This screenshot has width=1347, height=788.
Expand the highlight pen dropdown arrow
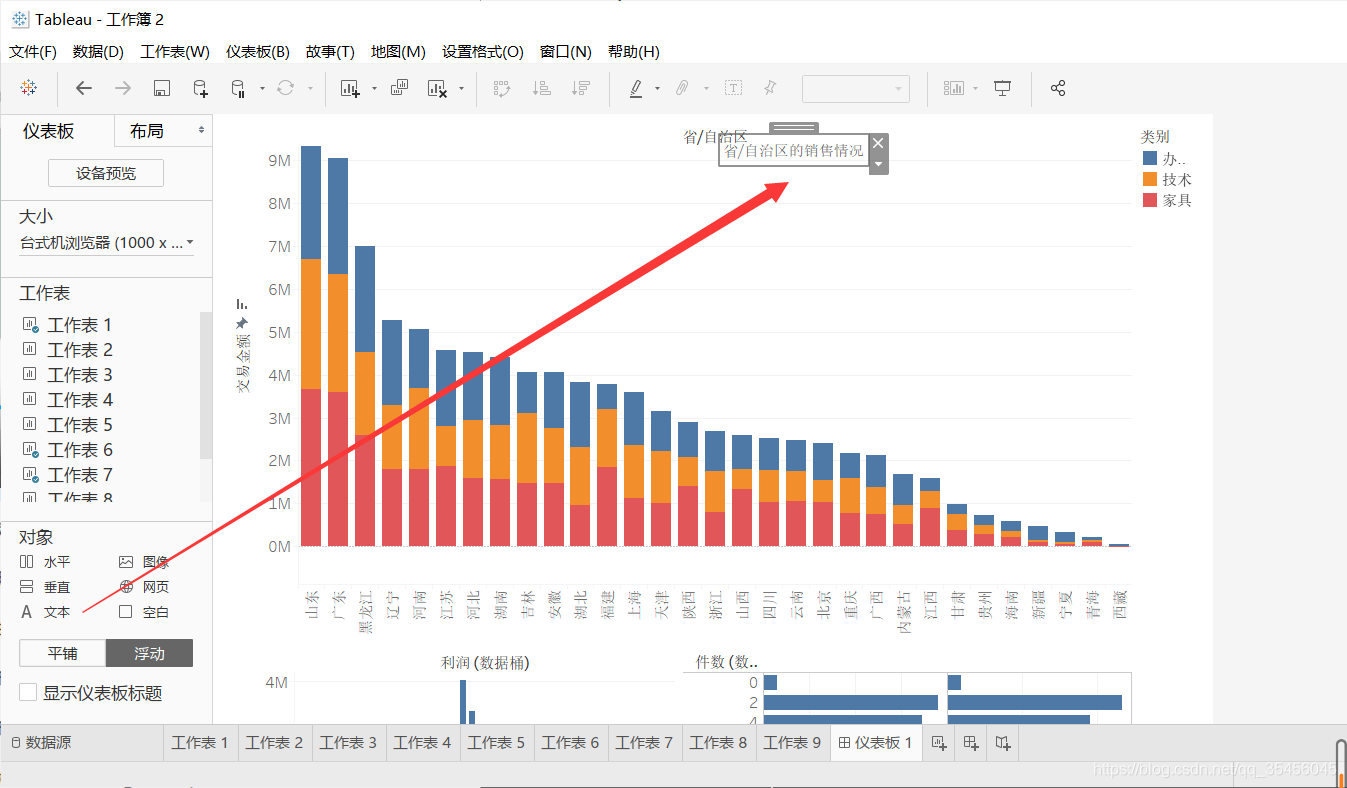657,88
